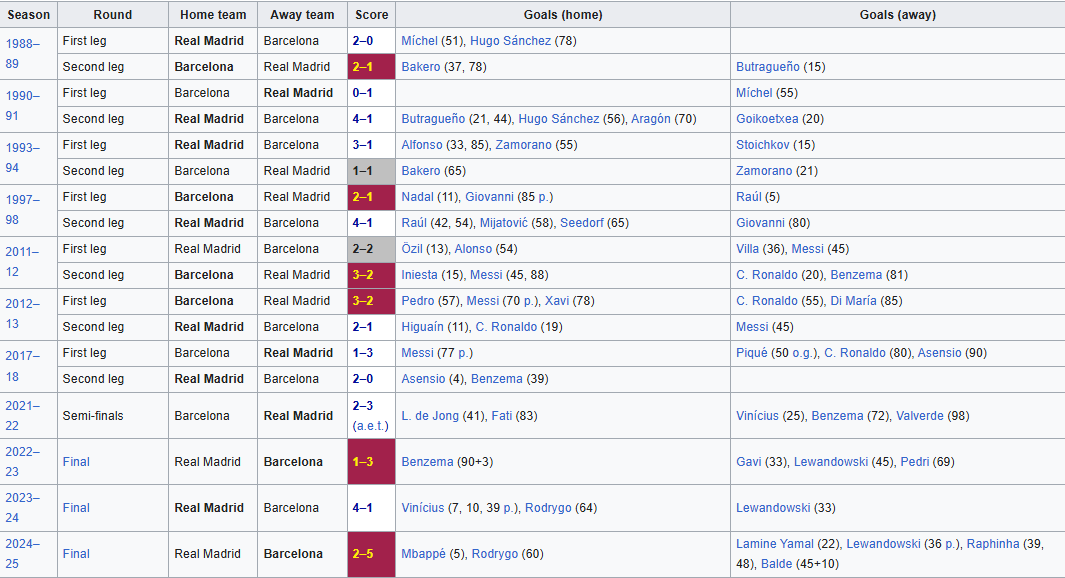Open the Di María player link

click(x=853, y=301)
